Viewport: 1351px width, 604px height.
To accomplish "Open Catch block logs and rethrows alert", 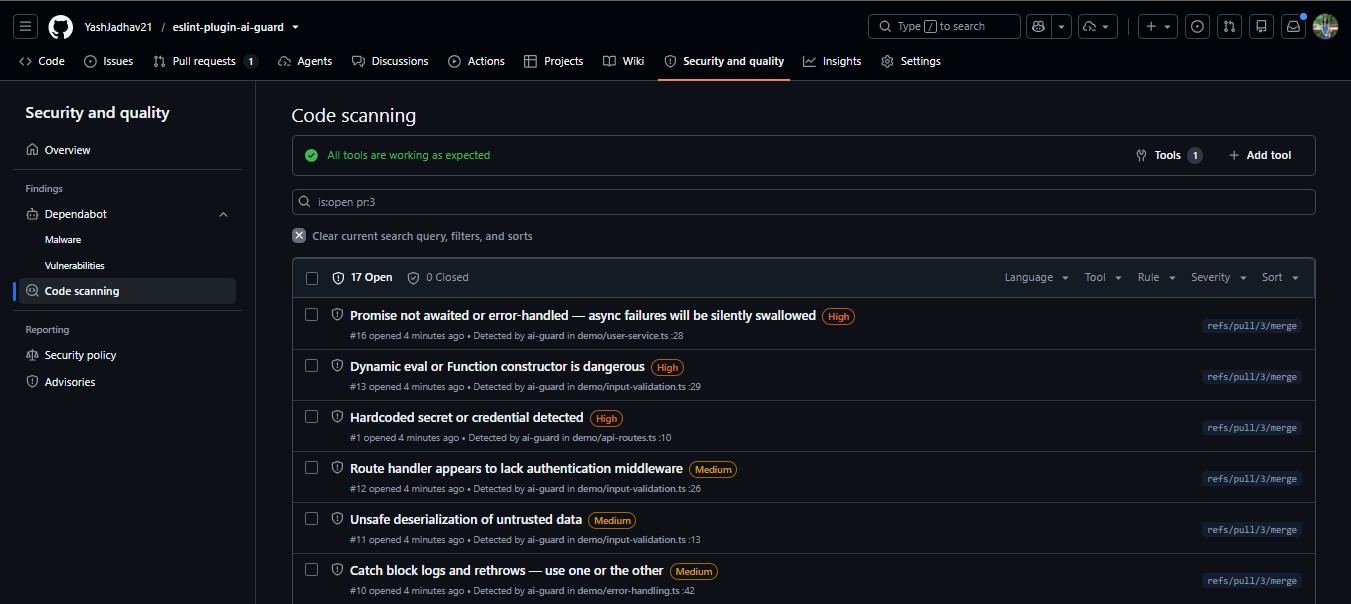I will pos(507,570).
